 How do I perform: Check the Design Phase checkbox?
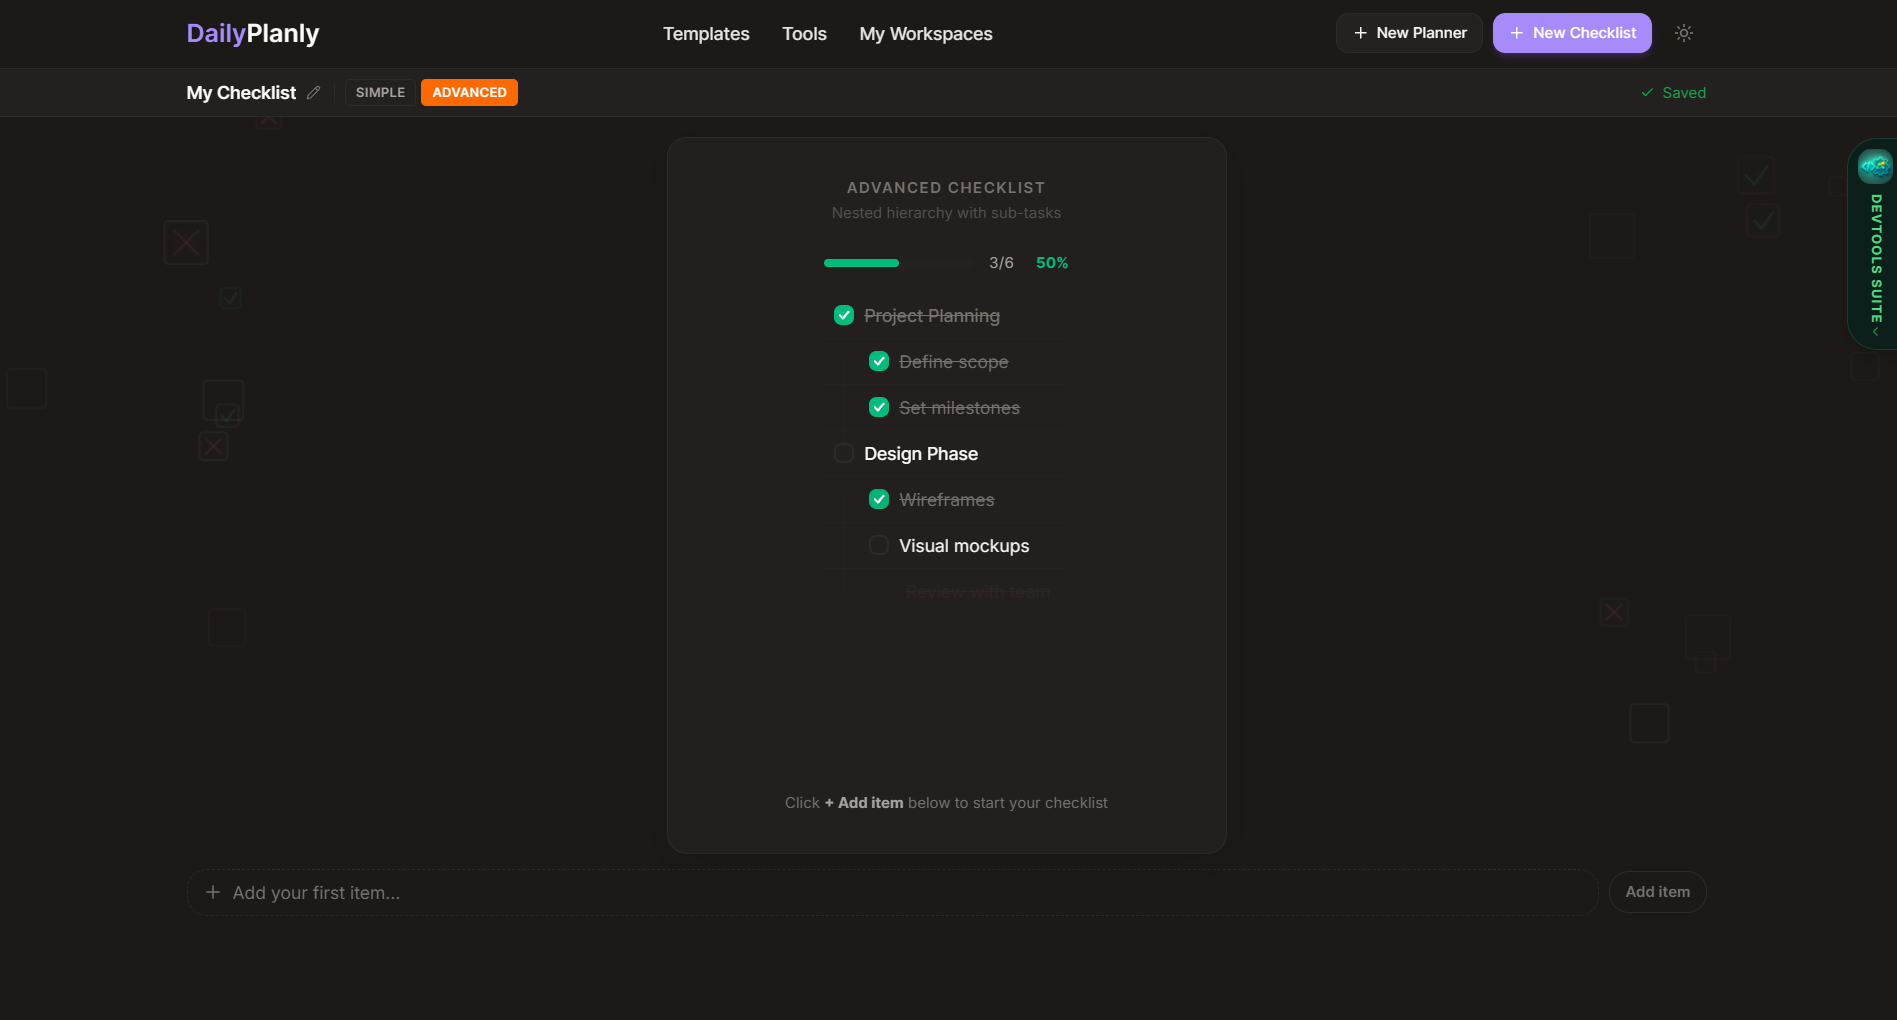(x=844, y=453)
